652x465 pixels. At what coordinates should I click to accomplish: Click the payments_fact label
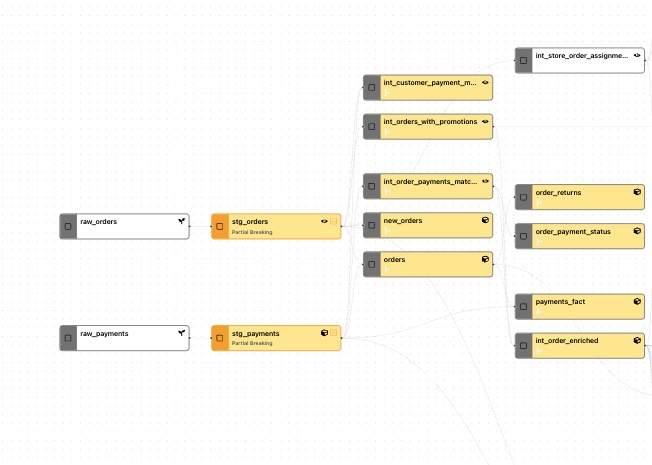tap(560, 302)
